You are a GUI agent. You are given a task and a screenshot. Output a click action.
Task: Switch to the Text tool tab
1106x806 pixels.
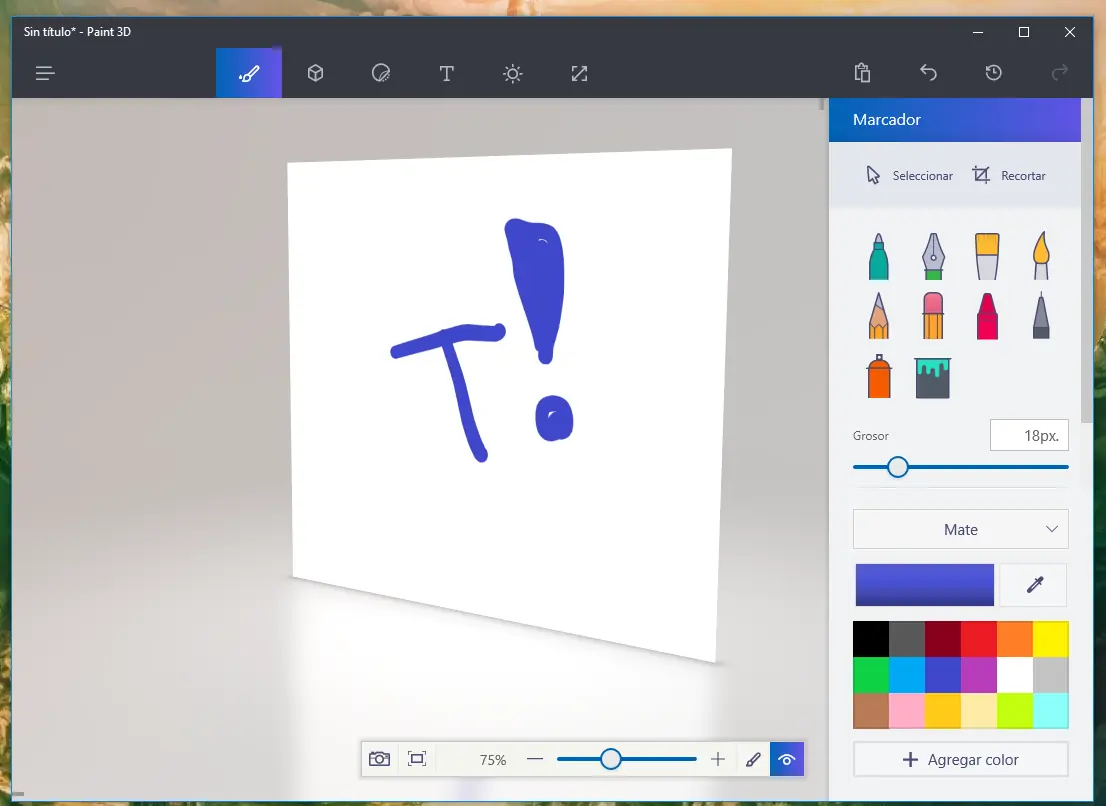(446, 73)
